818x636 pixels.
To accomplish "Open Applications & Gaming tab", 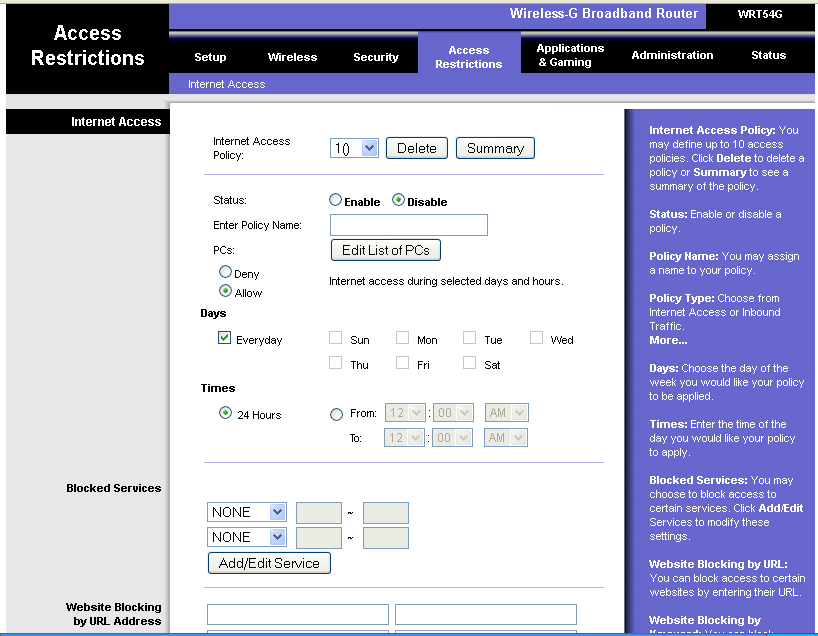I will [570, 55].
